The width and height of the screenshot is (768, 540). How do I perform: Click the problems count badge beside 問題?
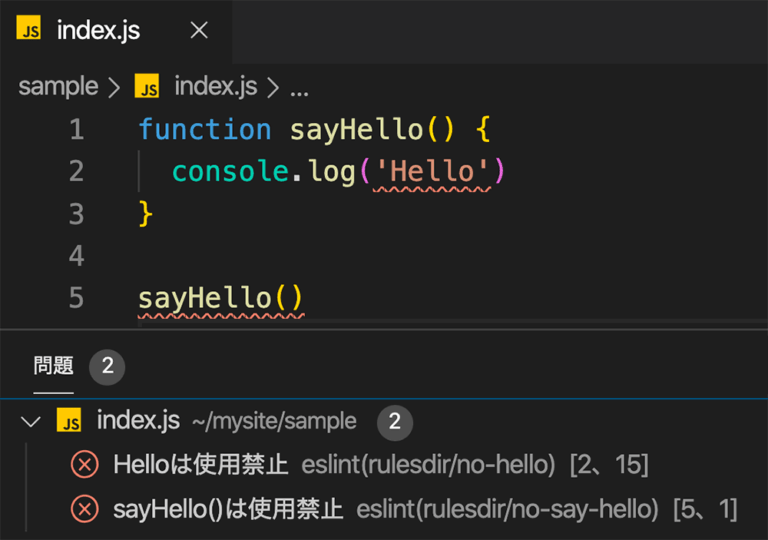click(x=107, y=367)
